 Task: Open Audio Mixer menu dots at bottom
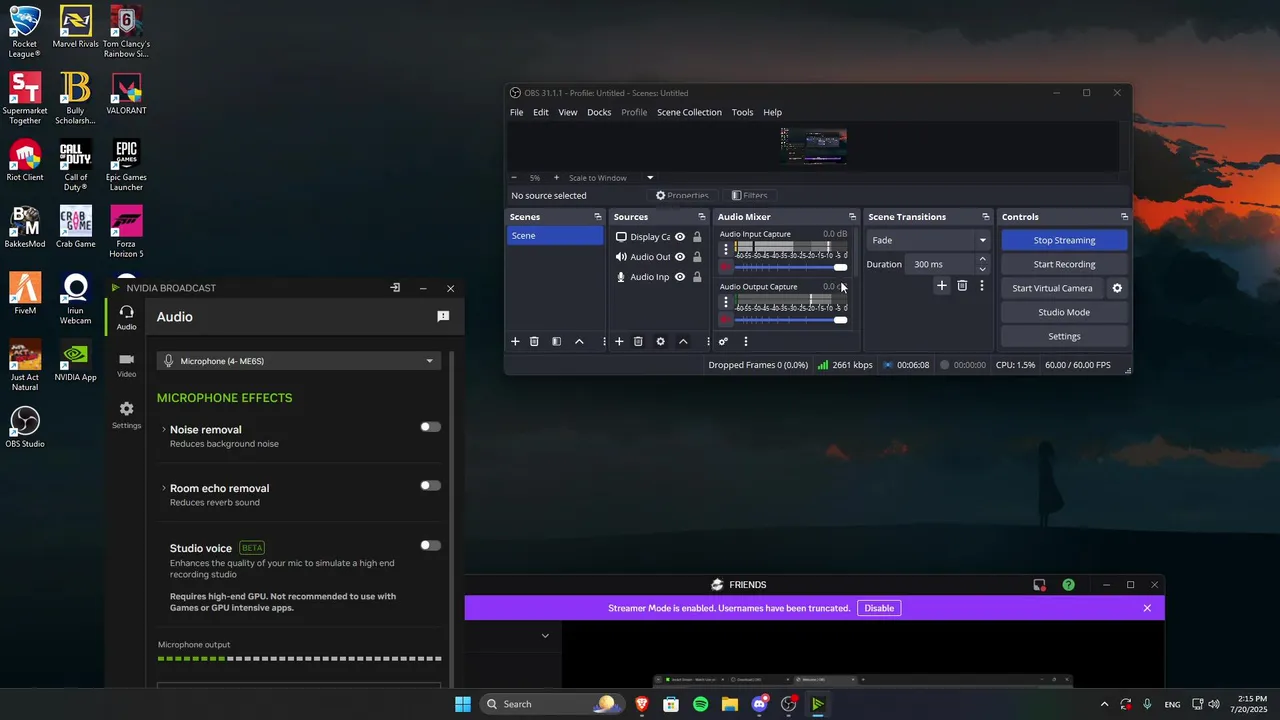click(745, 342)
